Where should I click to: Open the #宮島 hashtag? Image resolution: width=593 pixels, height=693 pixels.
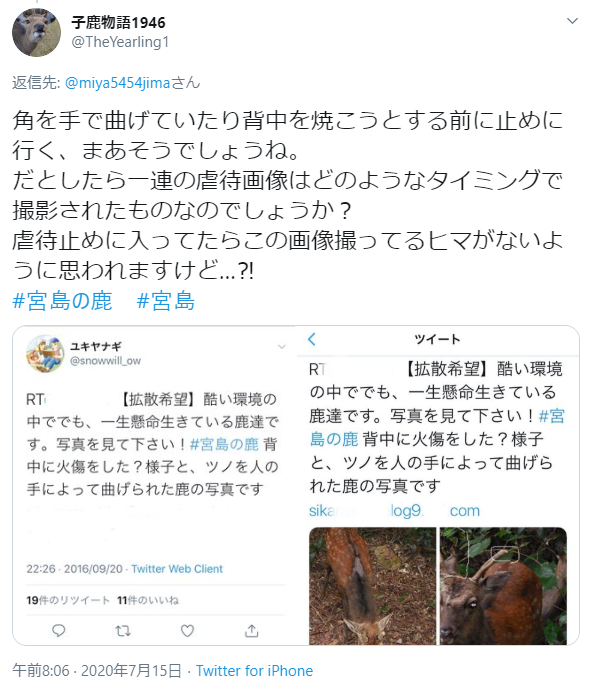point(166,301)
